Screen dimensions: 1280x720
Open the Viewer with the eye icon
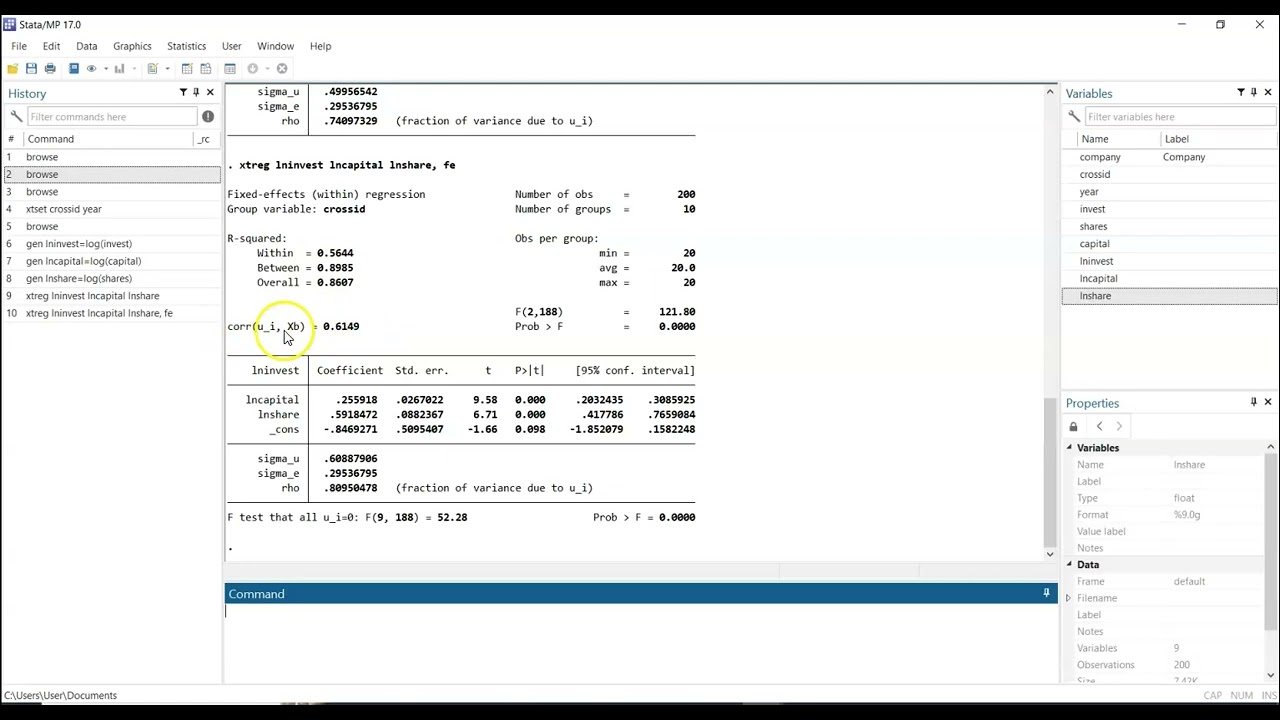91,68
